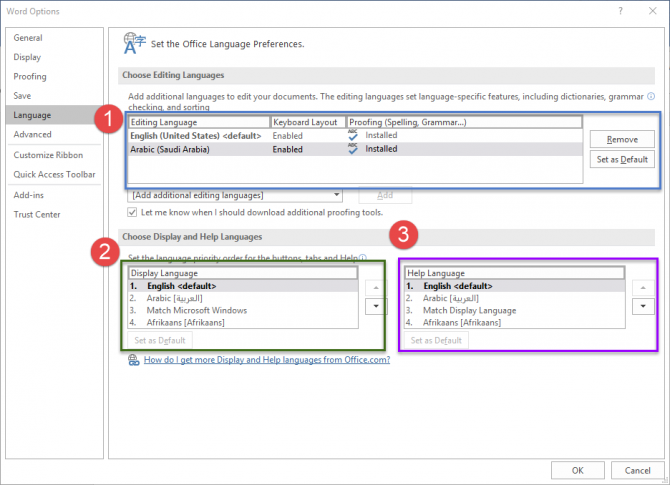The image size is (670, 485).
Task: Move help language up with arrow
Action: (x=643, y=288)
